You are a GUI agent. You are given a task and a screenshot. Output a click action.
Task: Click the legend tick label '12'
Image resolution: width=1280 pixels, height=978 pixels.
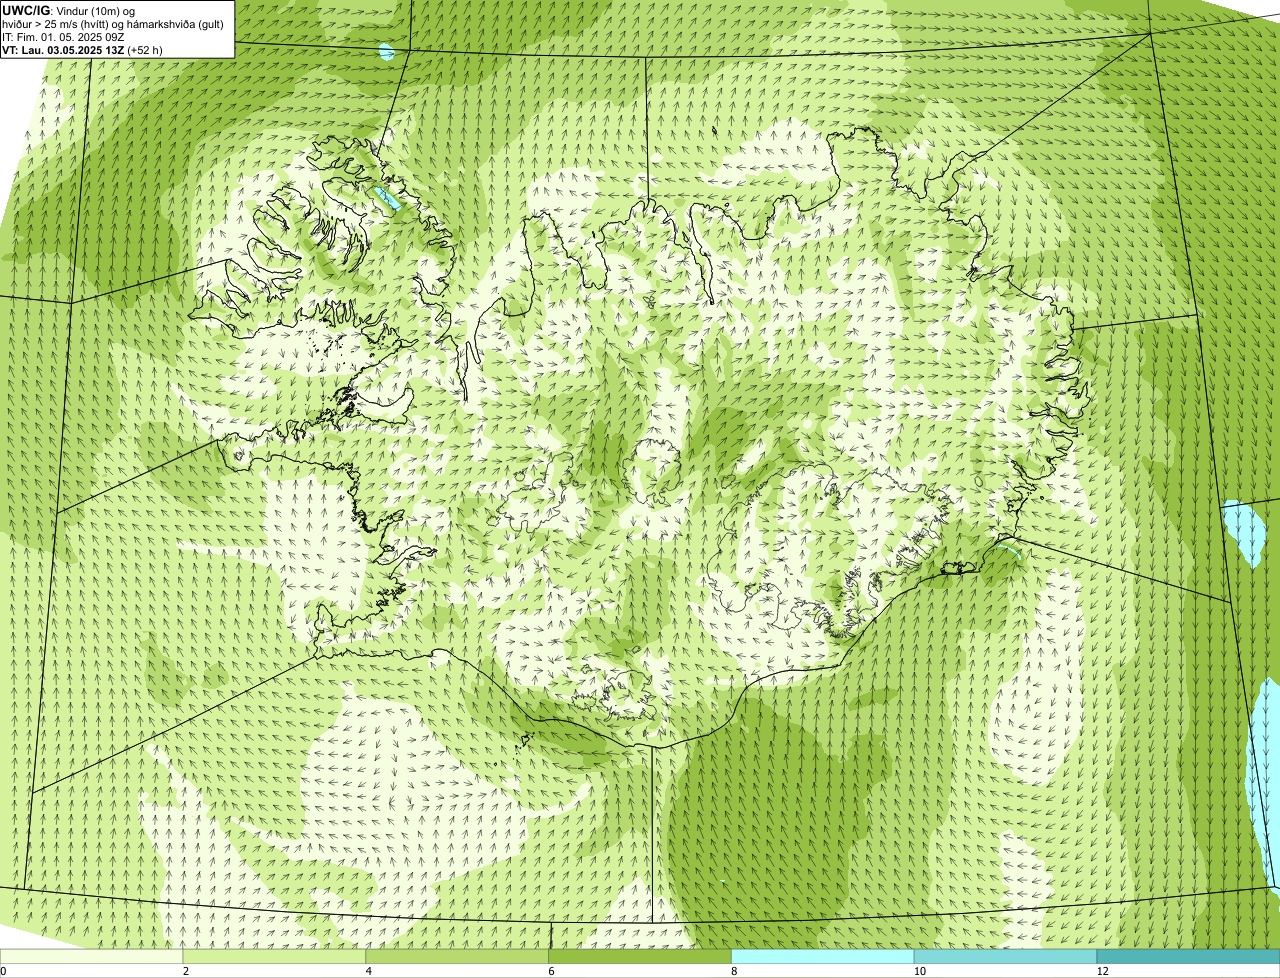[x=1102, y=971]
